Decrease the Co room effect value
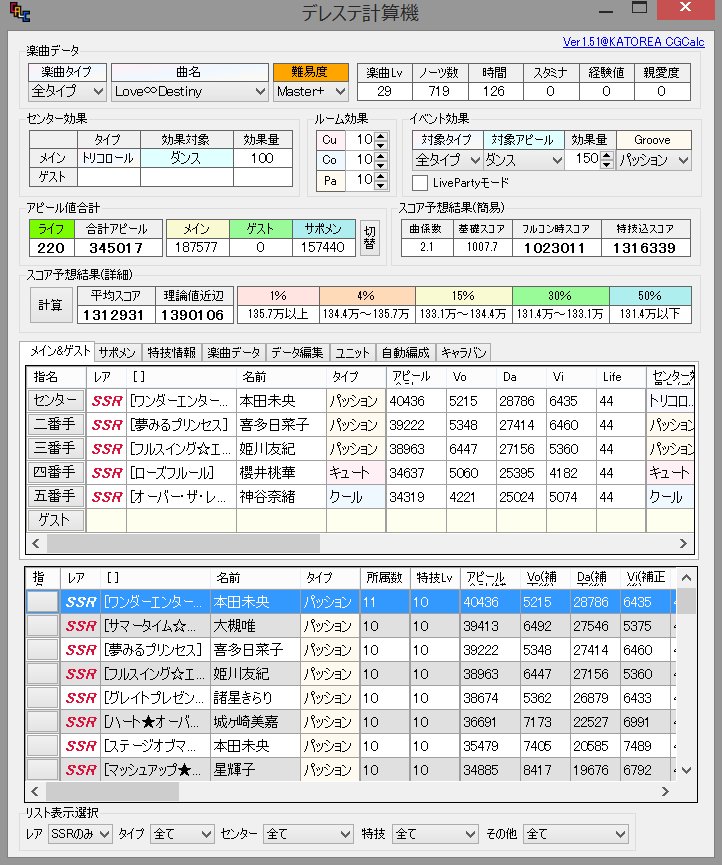 coord(381,165)
